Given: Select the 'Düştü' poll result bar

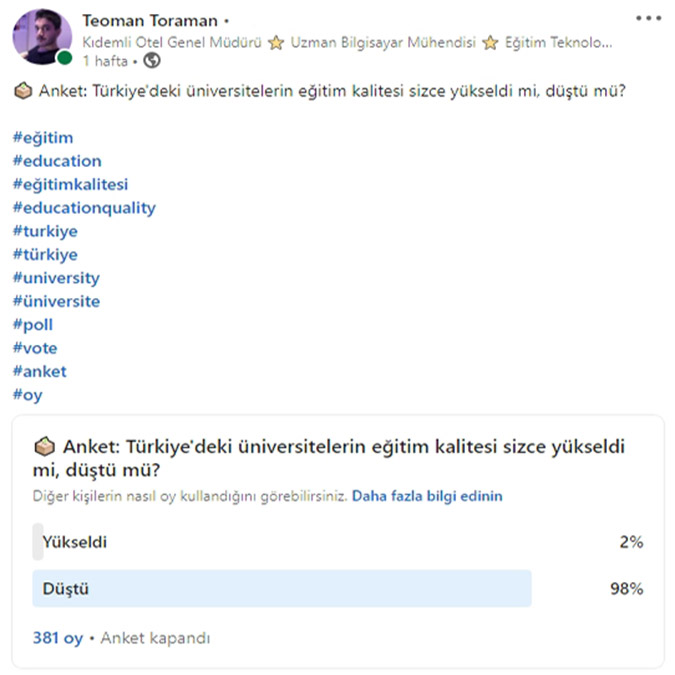Looking at the screenshot, I should [x=281, y=589].
